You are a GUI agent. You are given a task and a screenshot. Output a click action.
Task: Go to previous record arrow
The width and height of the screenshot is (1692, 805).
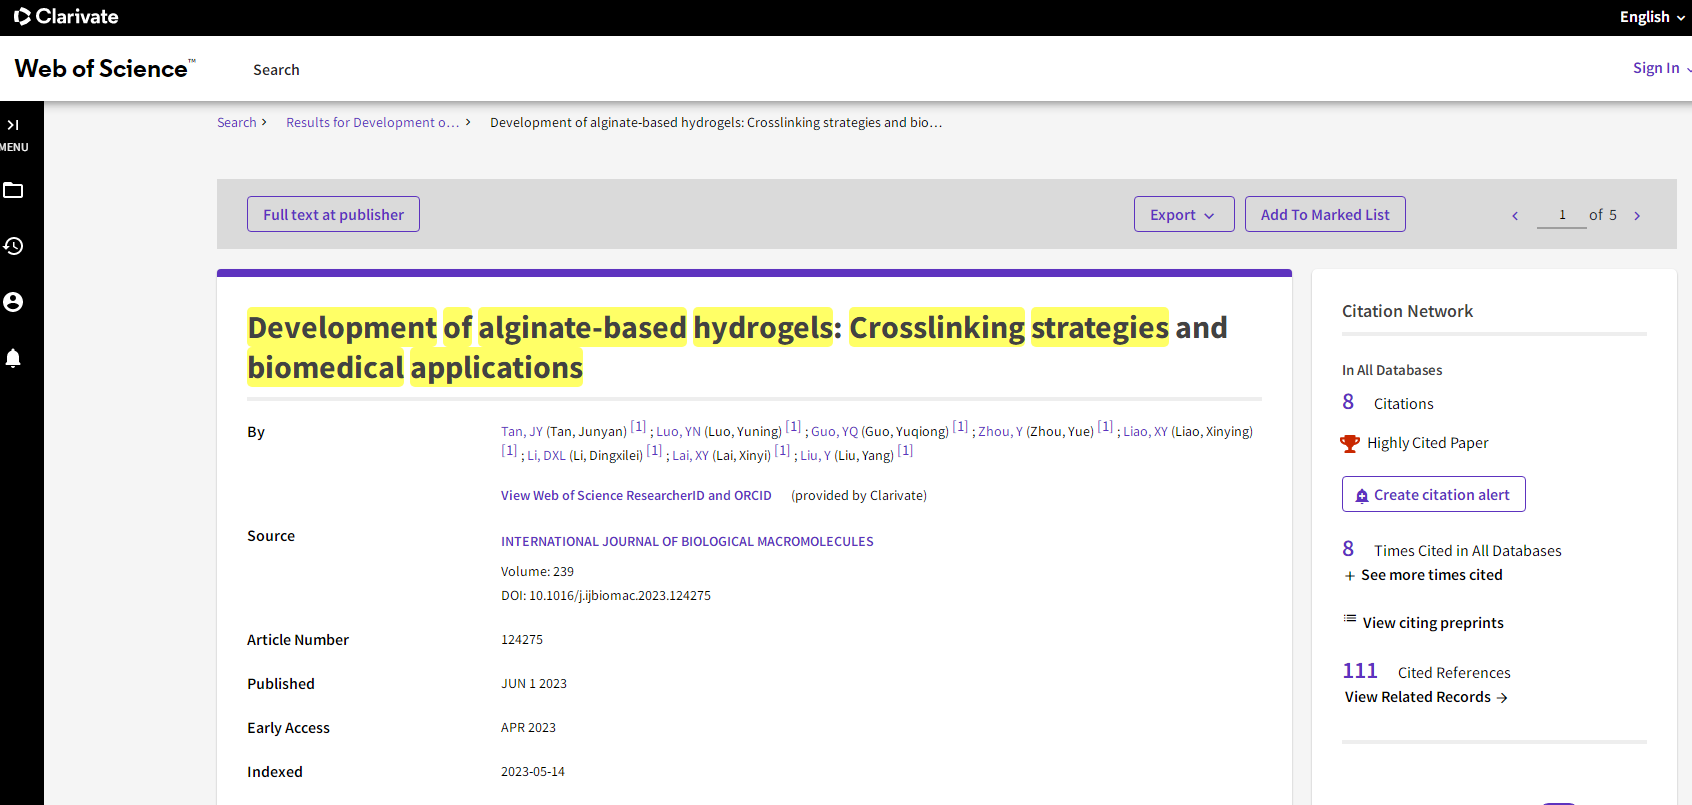pyautogui.click(x=1515, y=216)
